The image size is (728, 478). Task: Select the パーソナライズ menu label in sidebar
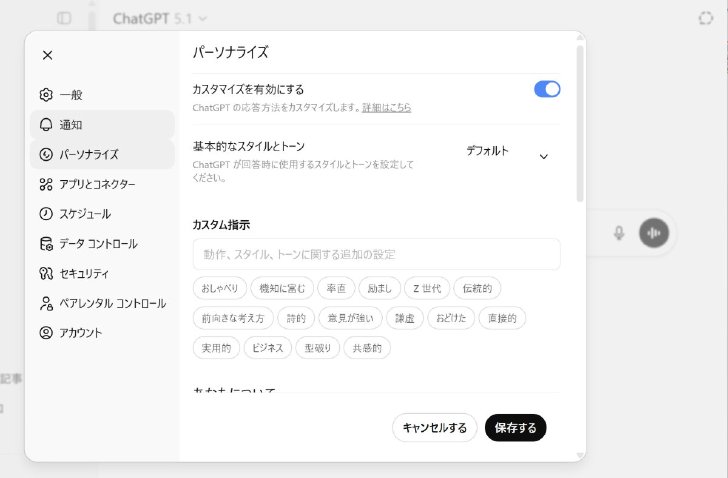[89, 155]
